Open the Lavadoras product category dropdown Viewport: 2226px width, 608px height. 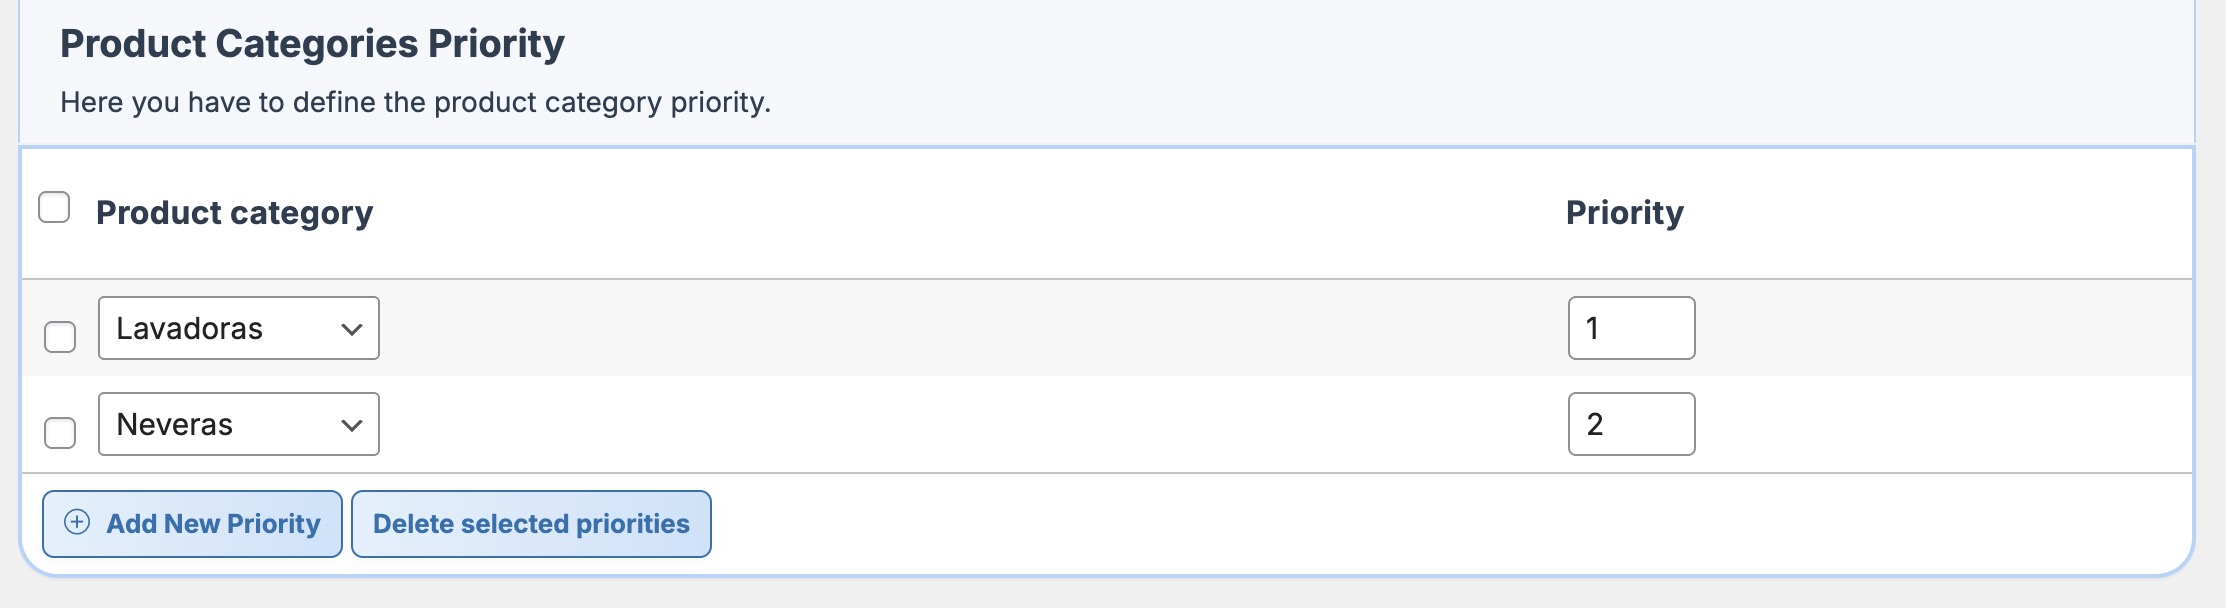pos(238,328)
